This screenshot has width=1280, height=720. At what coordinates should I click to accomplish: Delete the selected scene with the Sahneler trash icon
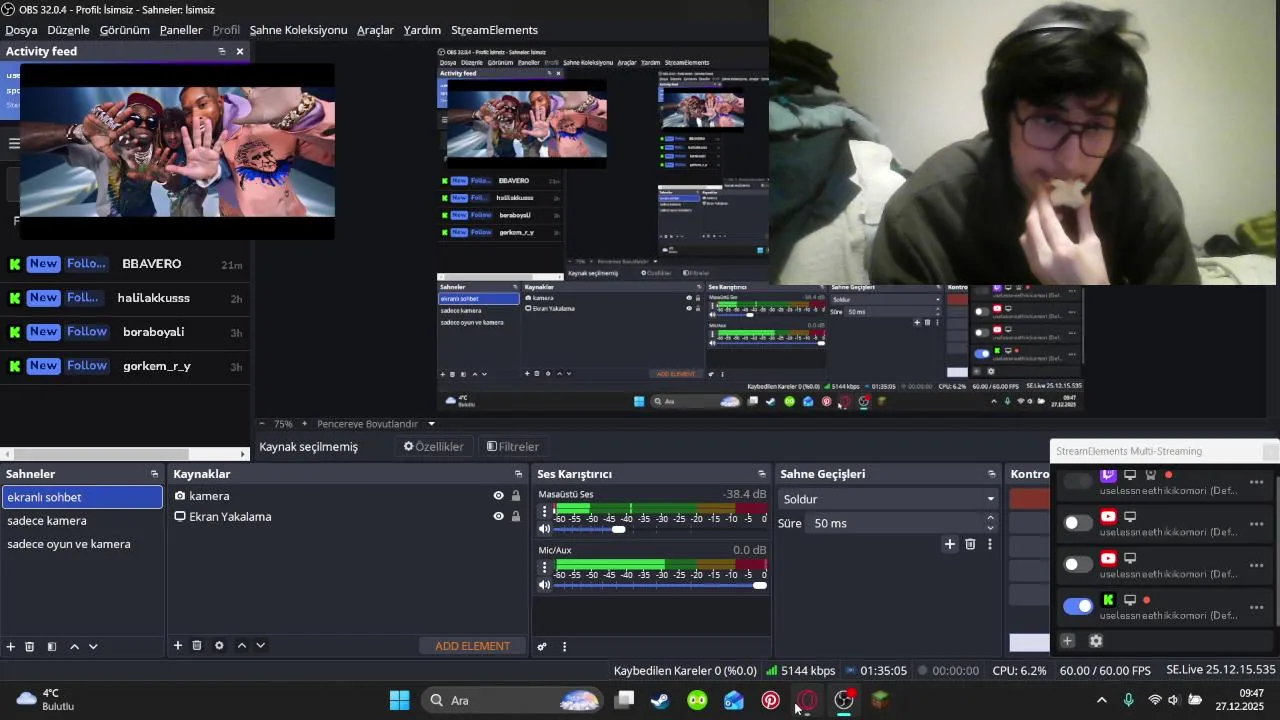[x=30, y=647]
